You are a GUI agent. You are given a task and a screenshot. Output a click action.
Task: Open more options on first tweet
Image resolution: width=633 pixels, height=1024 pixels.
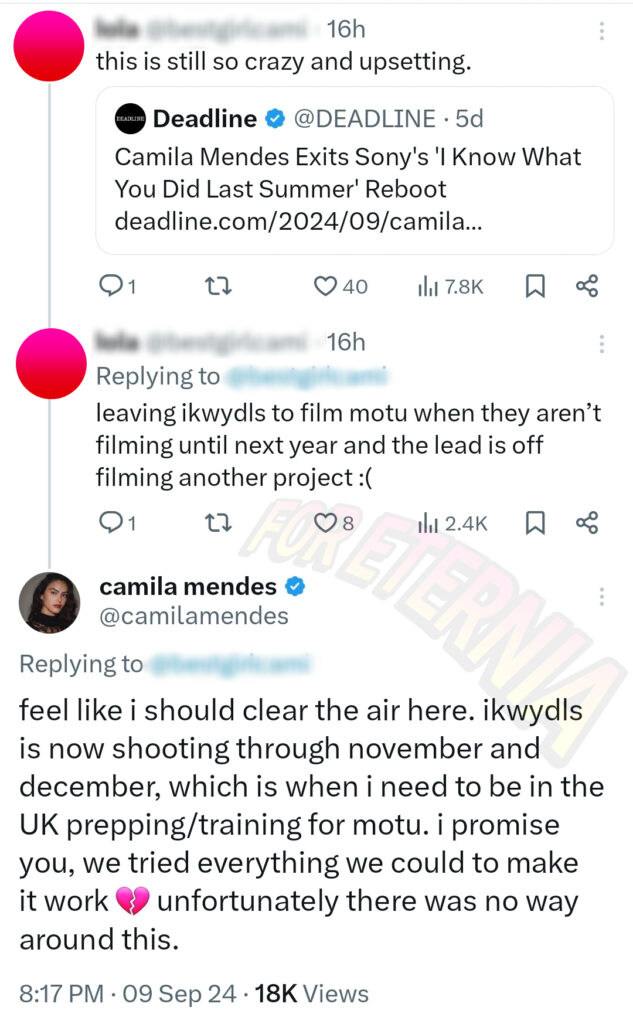click(602, 30)
